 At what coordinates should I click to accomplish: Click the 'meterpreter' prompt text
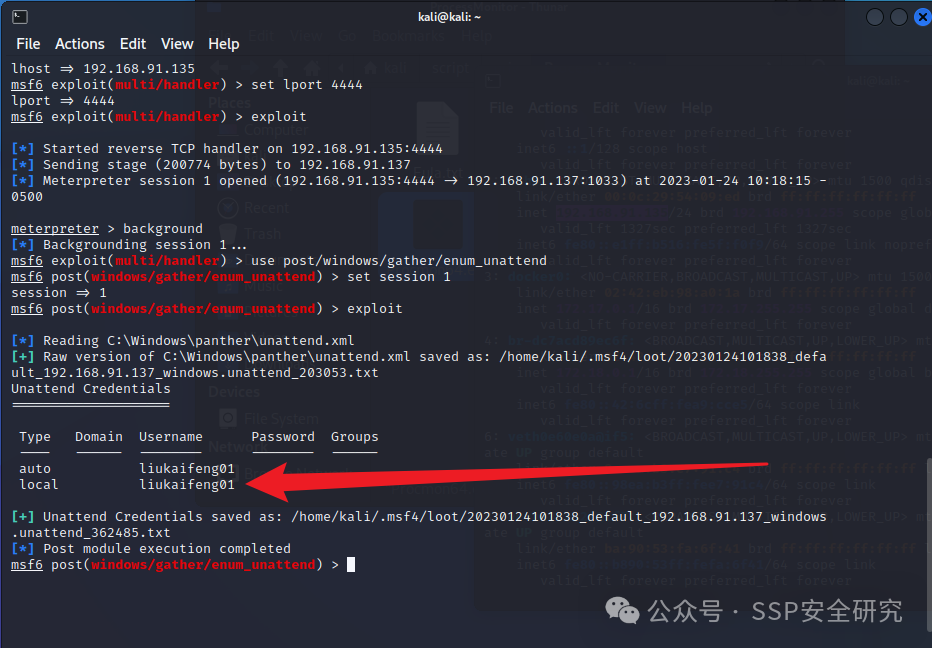pyautogui.click(x=55, y=229)
